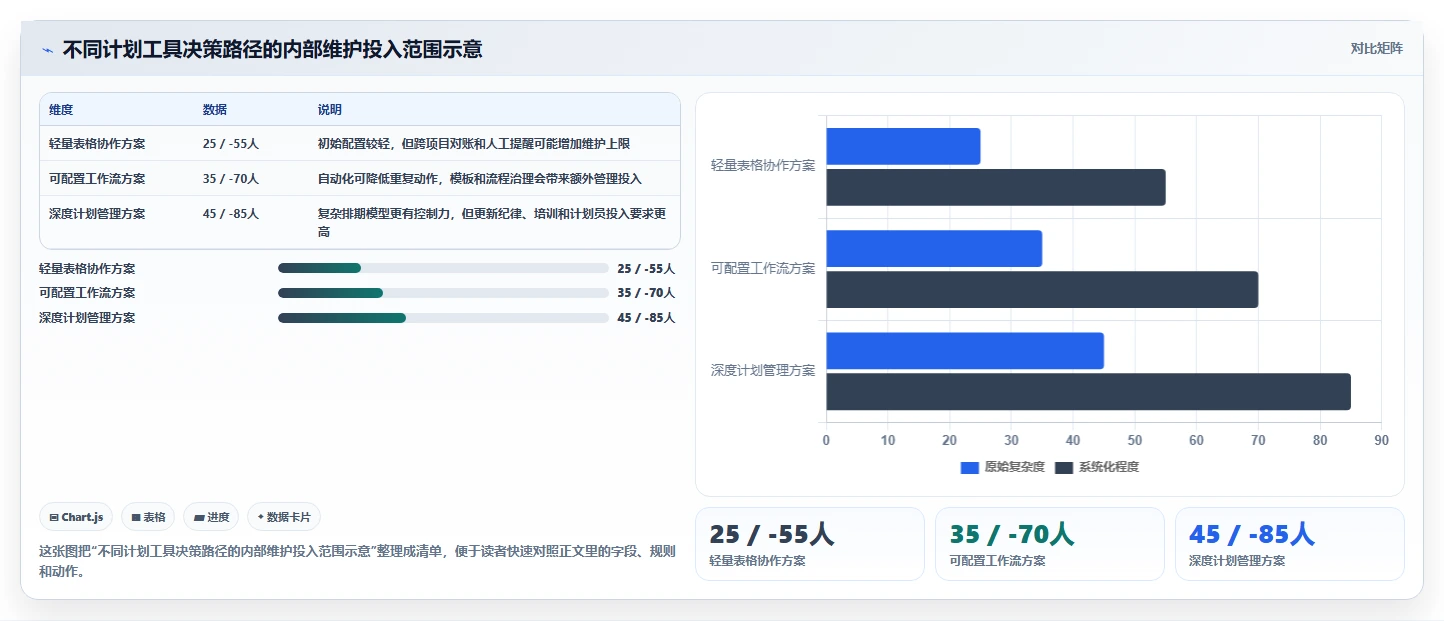Click blue bar for 轻量表格协作方案

point(903,146)
